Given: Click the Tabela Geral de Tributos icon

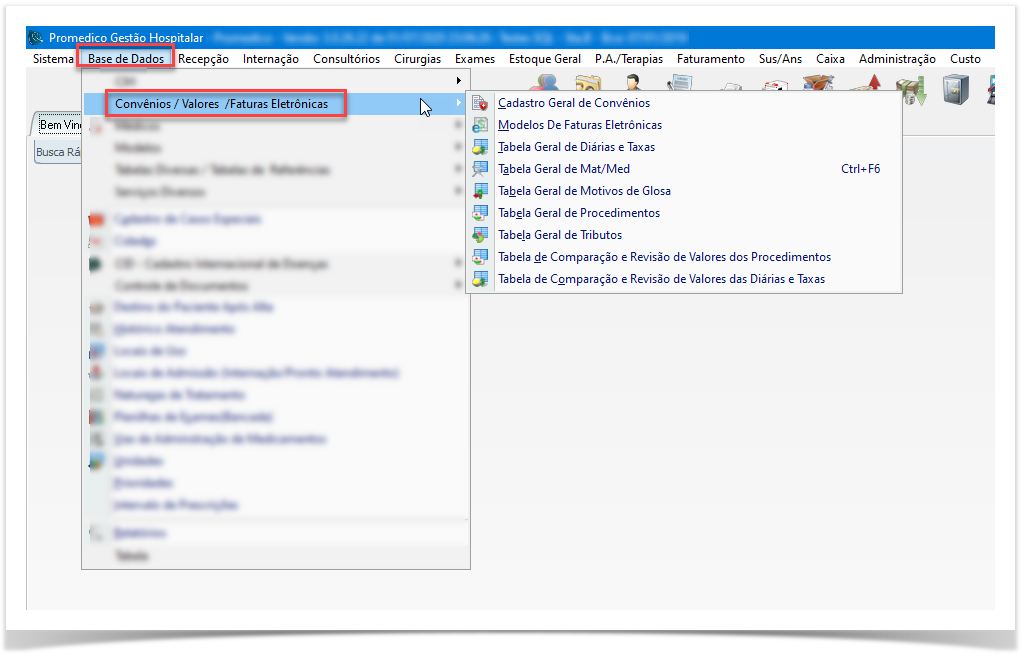Looking at the screenshot, I should coord(480,235).
